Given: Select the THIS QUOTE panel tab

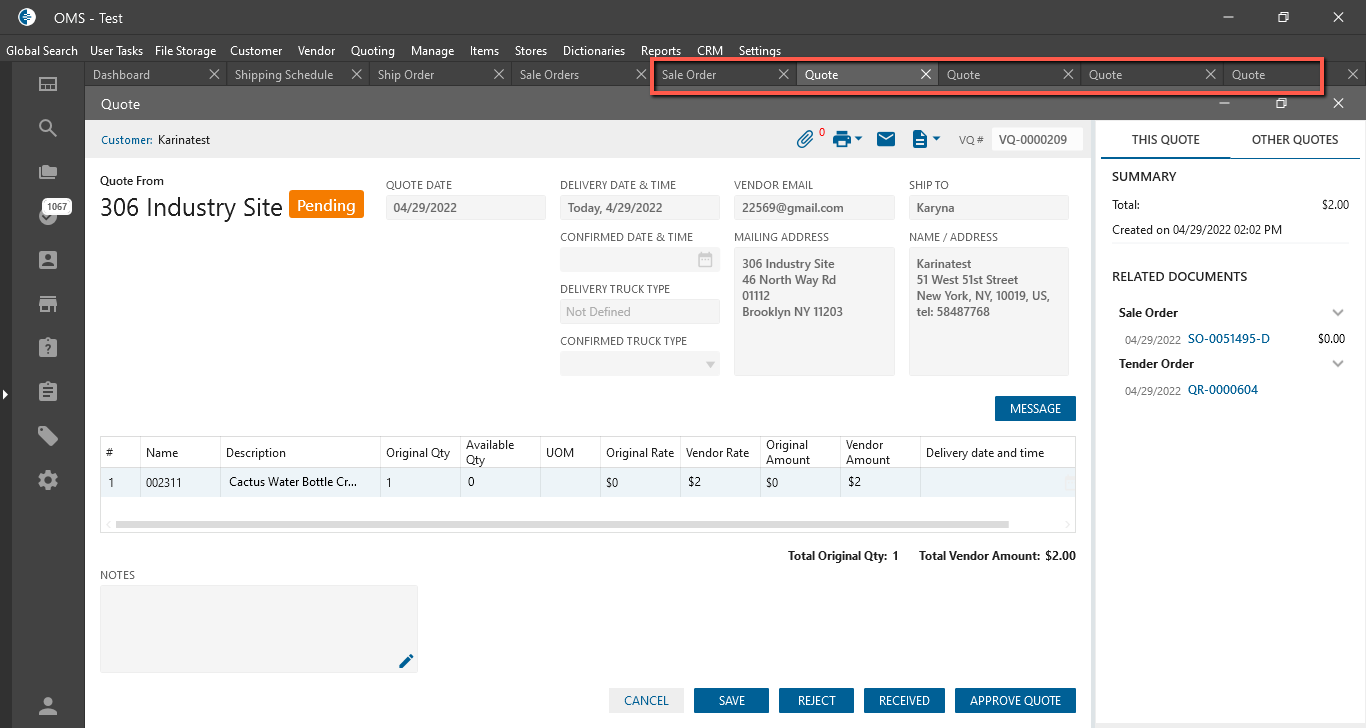Looking at the screenshot, I should point(1166,140).
